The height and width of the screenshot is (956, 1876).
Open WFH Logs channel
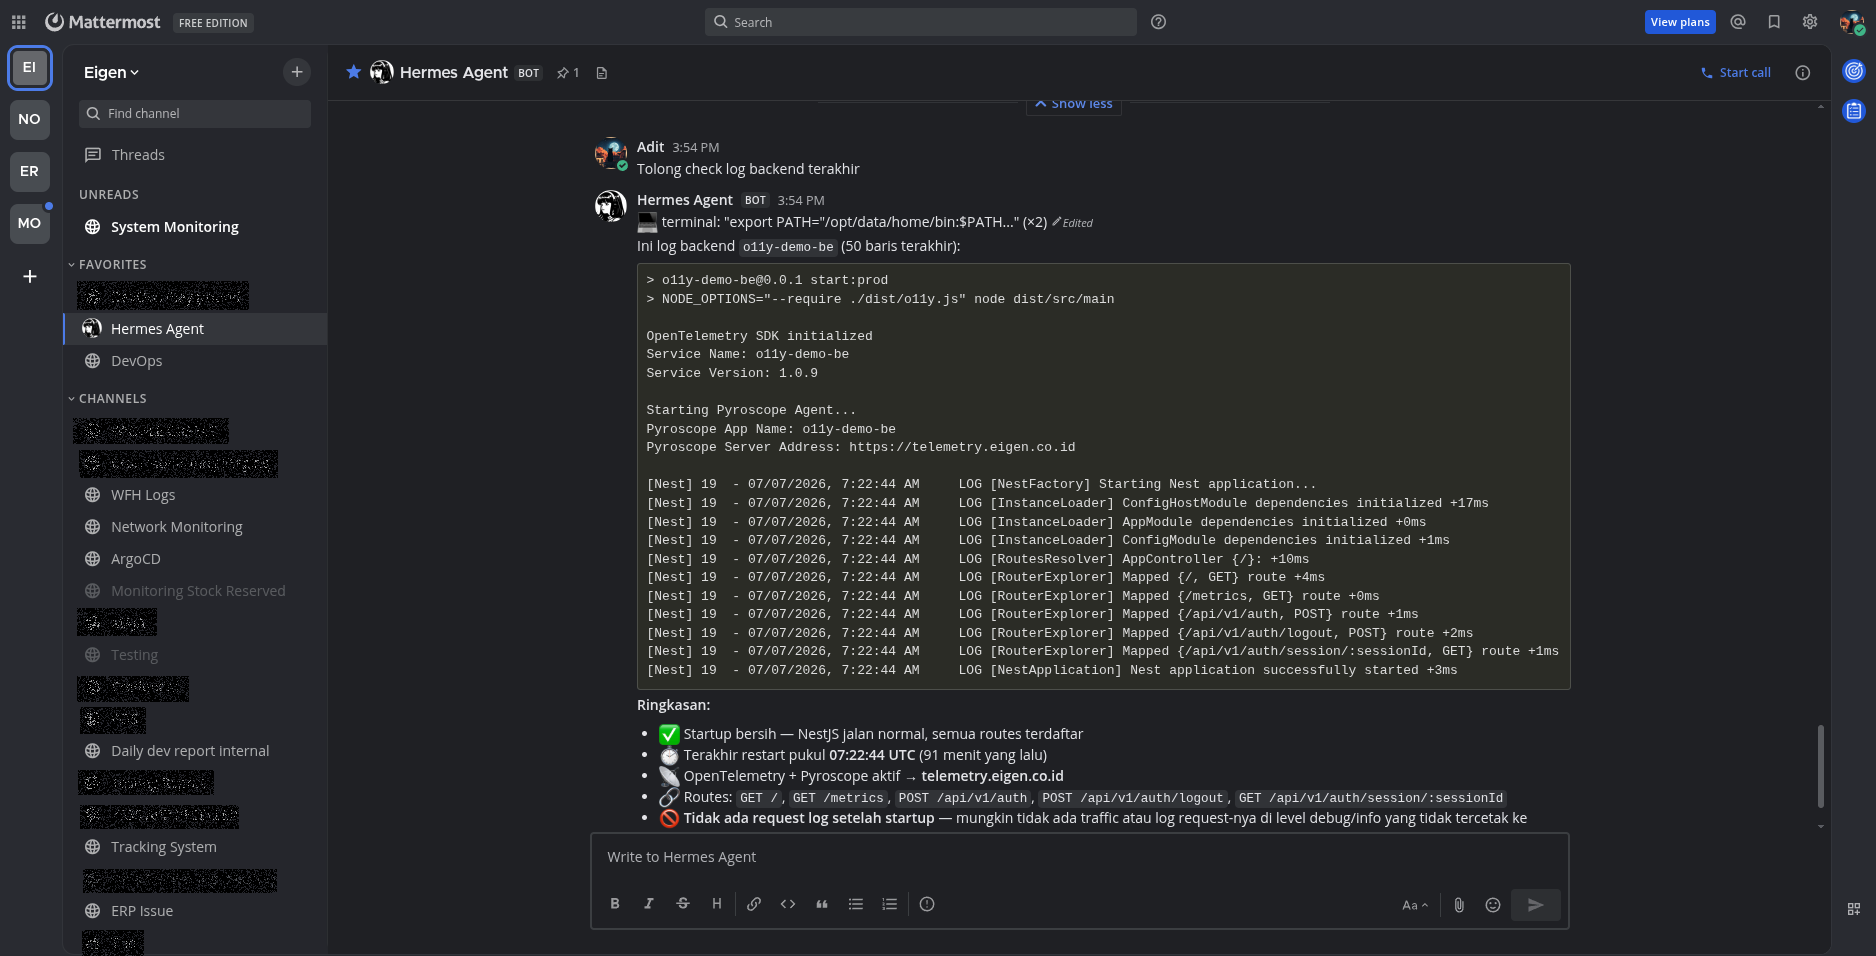point(195,495)
